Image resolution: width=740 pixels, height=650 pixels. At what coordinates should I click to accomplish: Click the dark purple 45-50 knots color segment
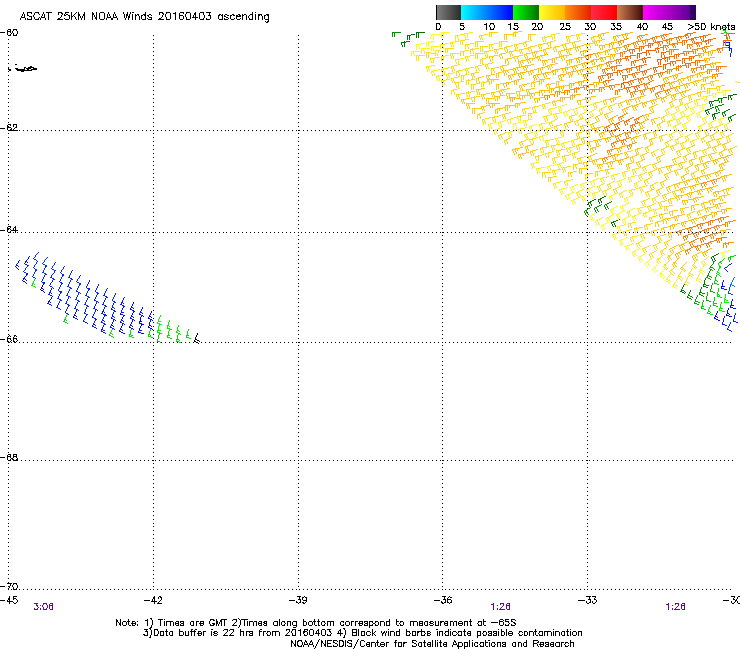(x=682, y=12)
